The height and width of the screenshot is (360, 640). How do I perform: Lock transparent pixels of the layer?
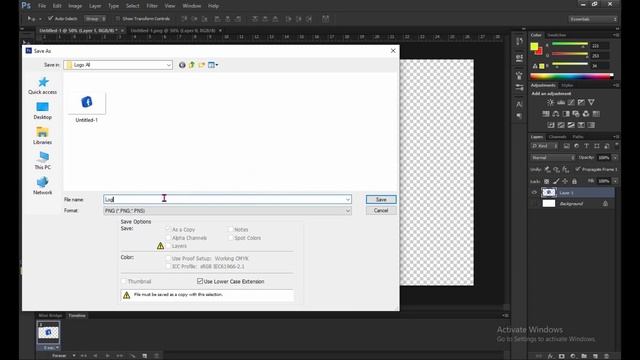pos(547,181)
